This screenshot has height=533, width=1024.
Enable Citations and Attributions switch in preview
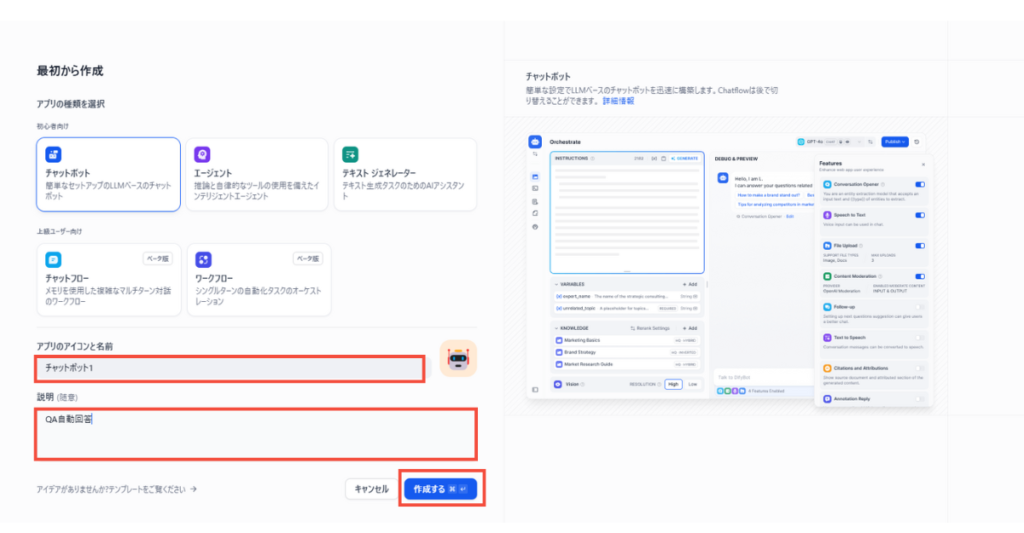[920, 368]
